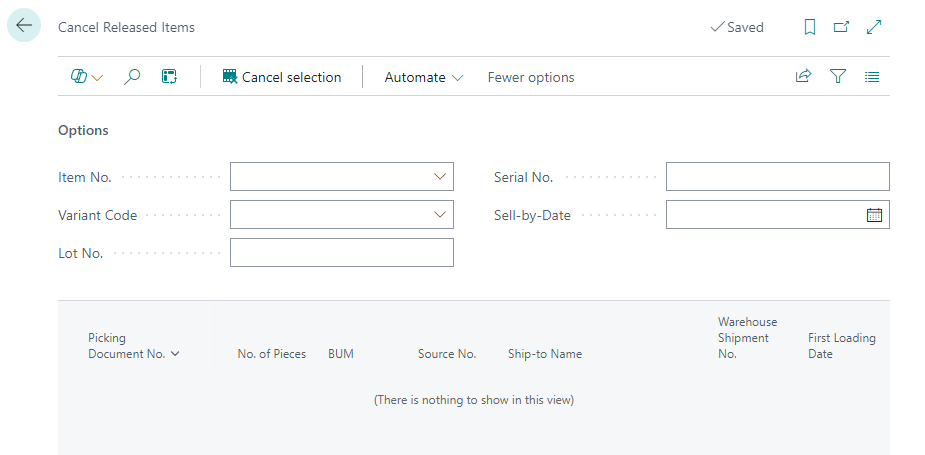Click the analysis view icon beside search
Image resolution: width=925 pixels, height=455 pixels.
[x=169, y=77]
